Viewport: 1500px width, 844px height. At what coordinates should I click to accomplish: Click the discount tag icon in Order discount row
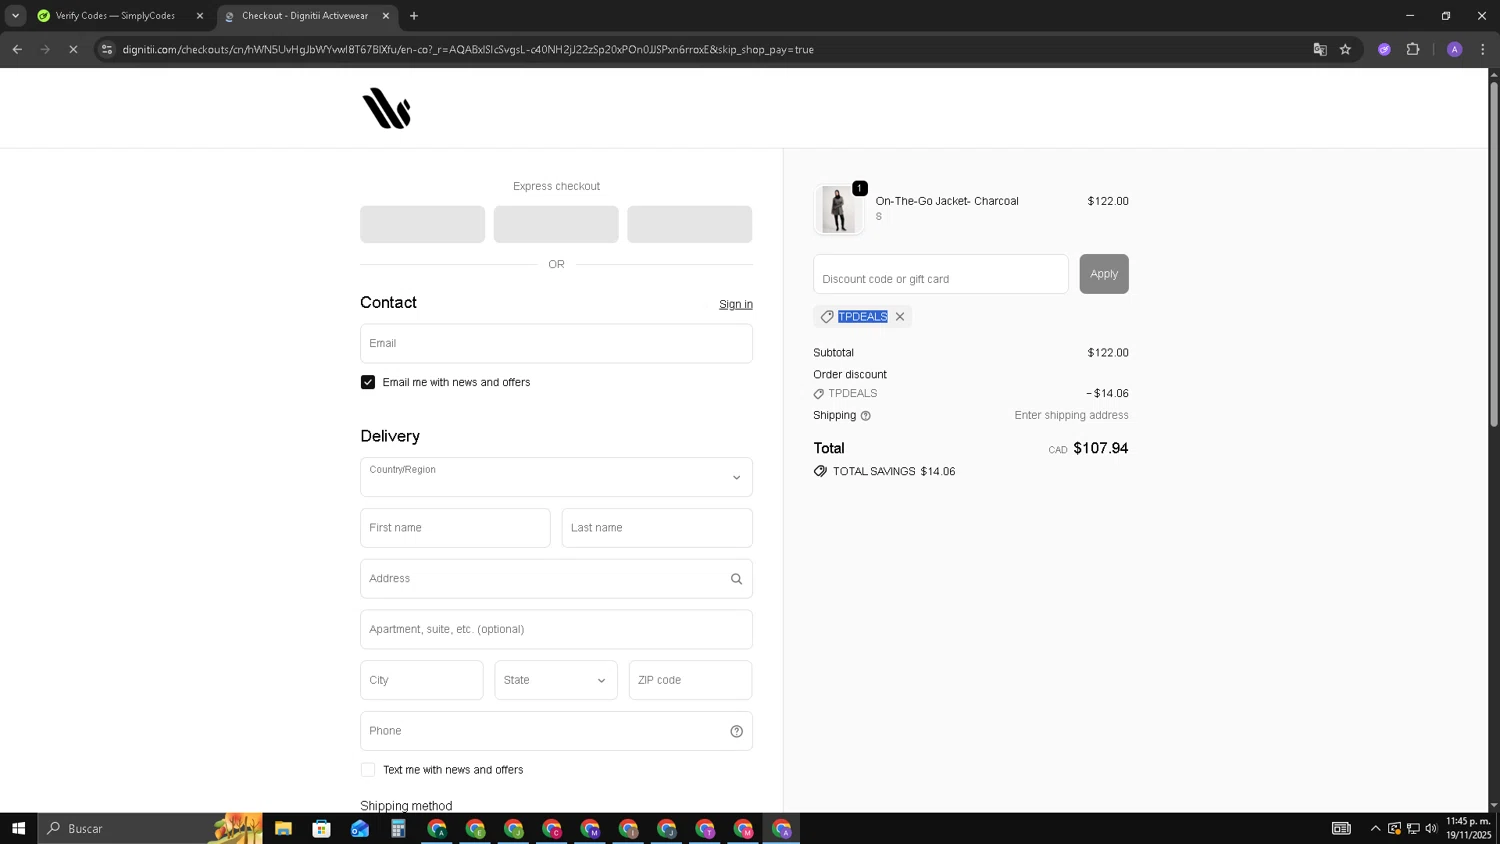point(819,394)
